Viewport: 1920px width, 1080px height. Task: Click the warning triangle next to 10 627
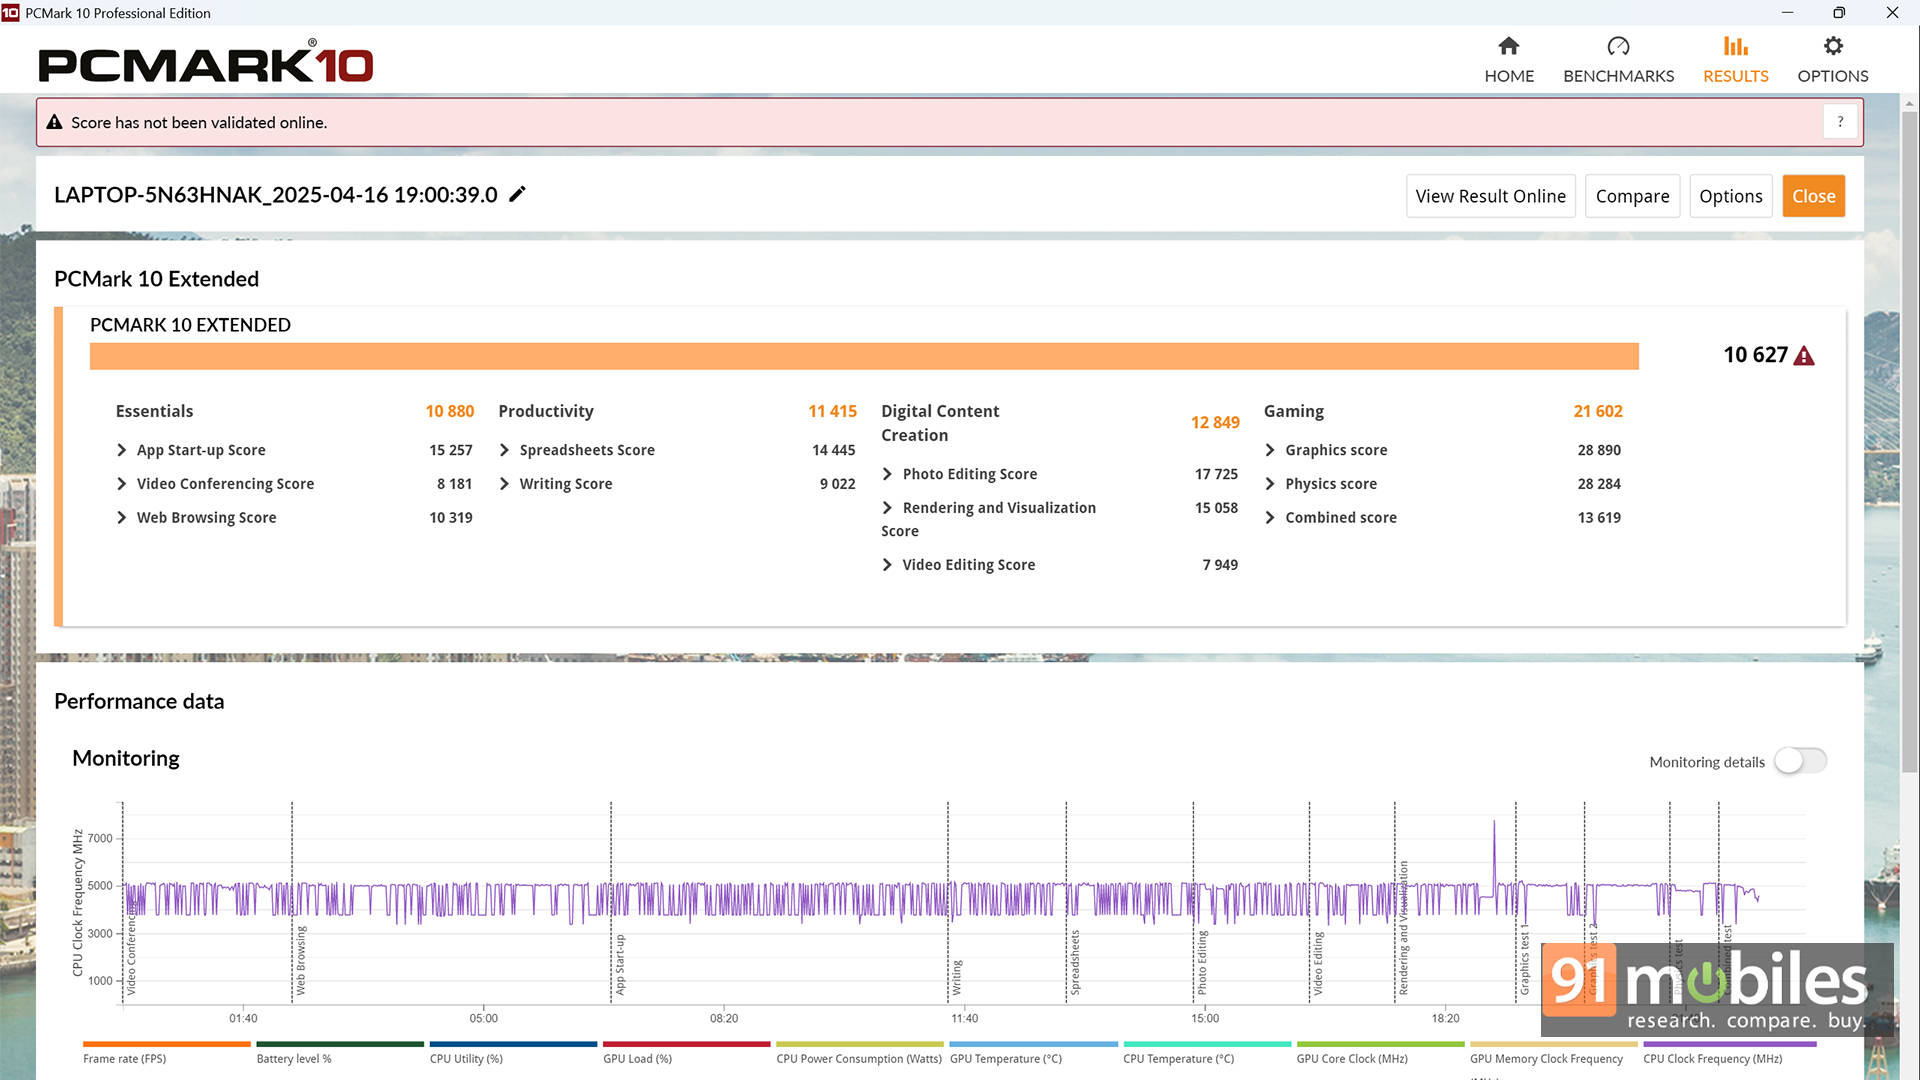coord(1804,356)
